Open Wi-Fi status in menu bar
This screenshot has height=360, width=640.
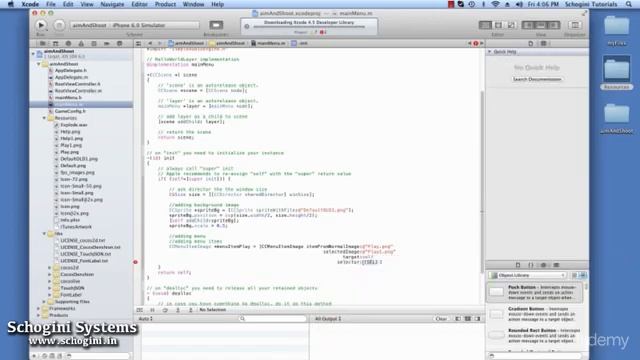[x=495, y=4]
